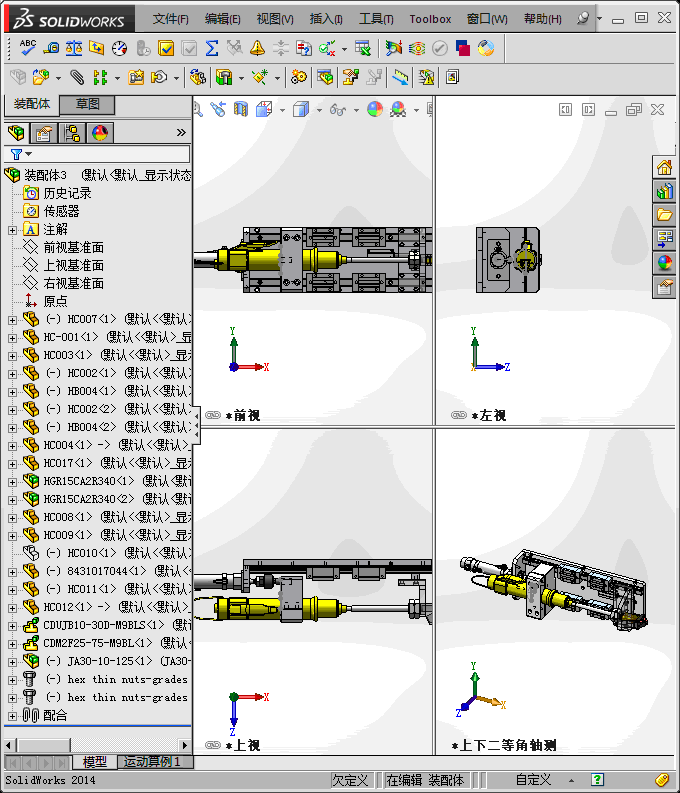Click Section View icon in viewport toolbar

241,109
